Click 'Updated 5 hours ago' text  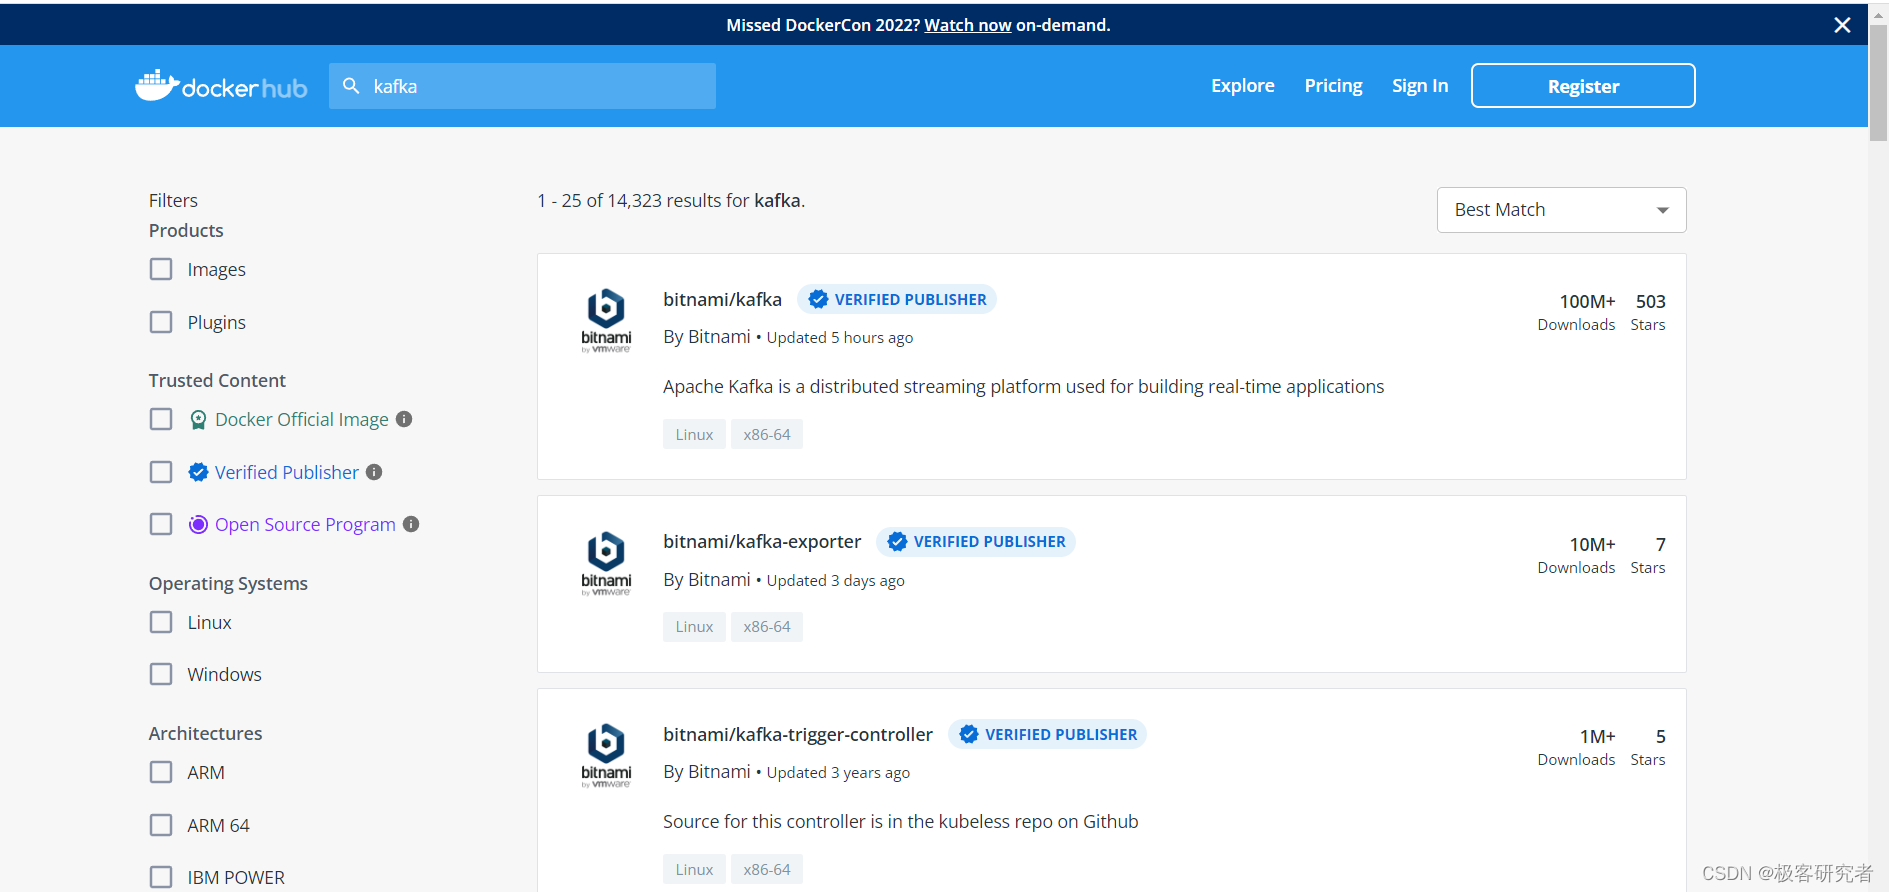(x=840, y=338)
